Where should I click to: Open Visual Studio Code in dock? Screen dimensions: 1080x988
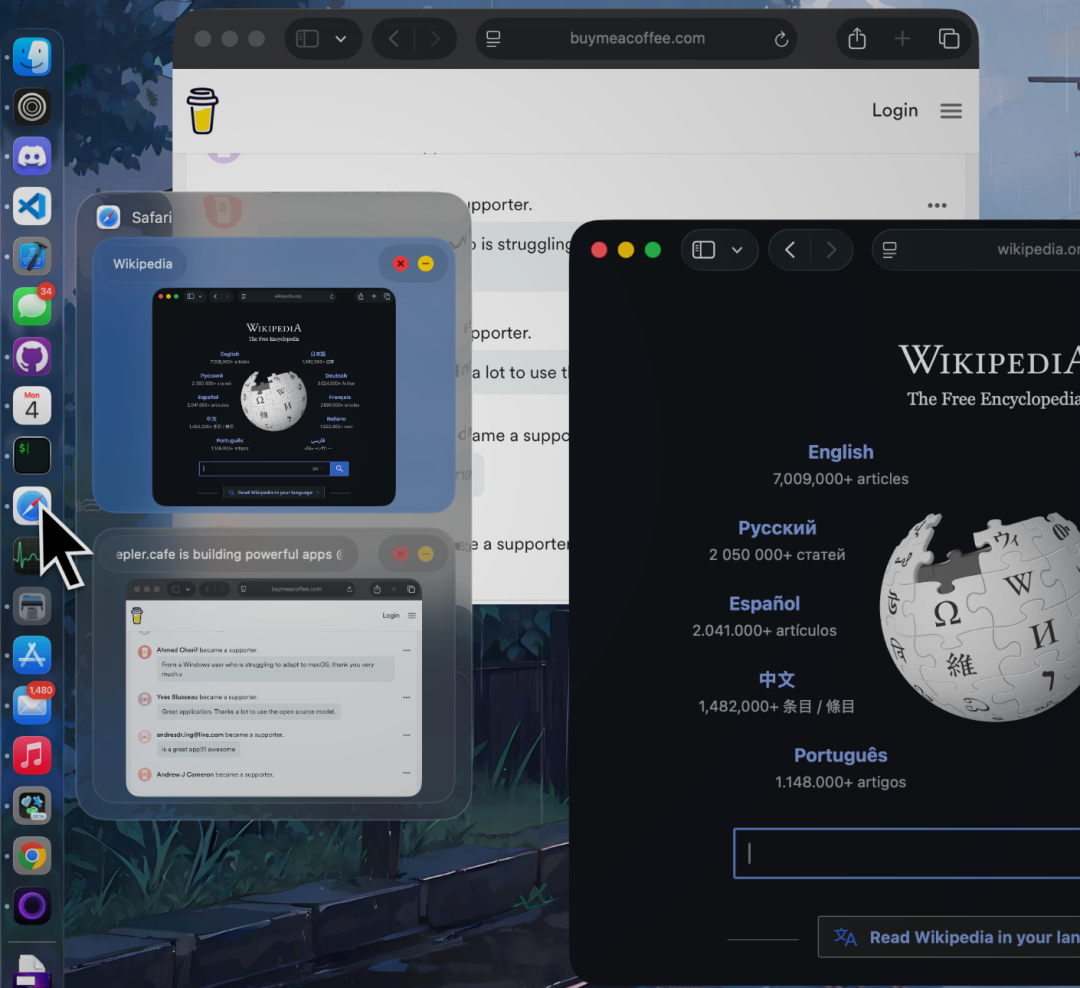[x=32, y=206]
